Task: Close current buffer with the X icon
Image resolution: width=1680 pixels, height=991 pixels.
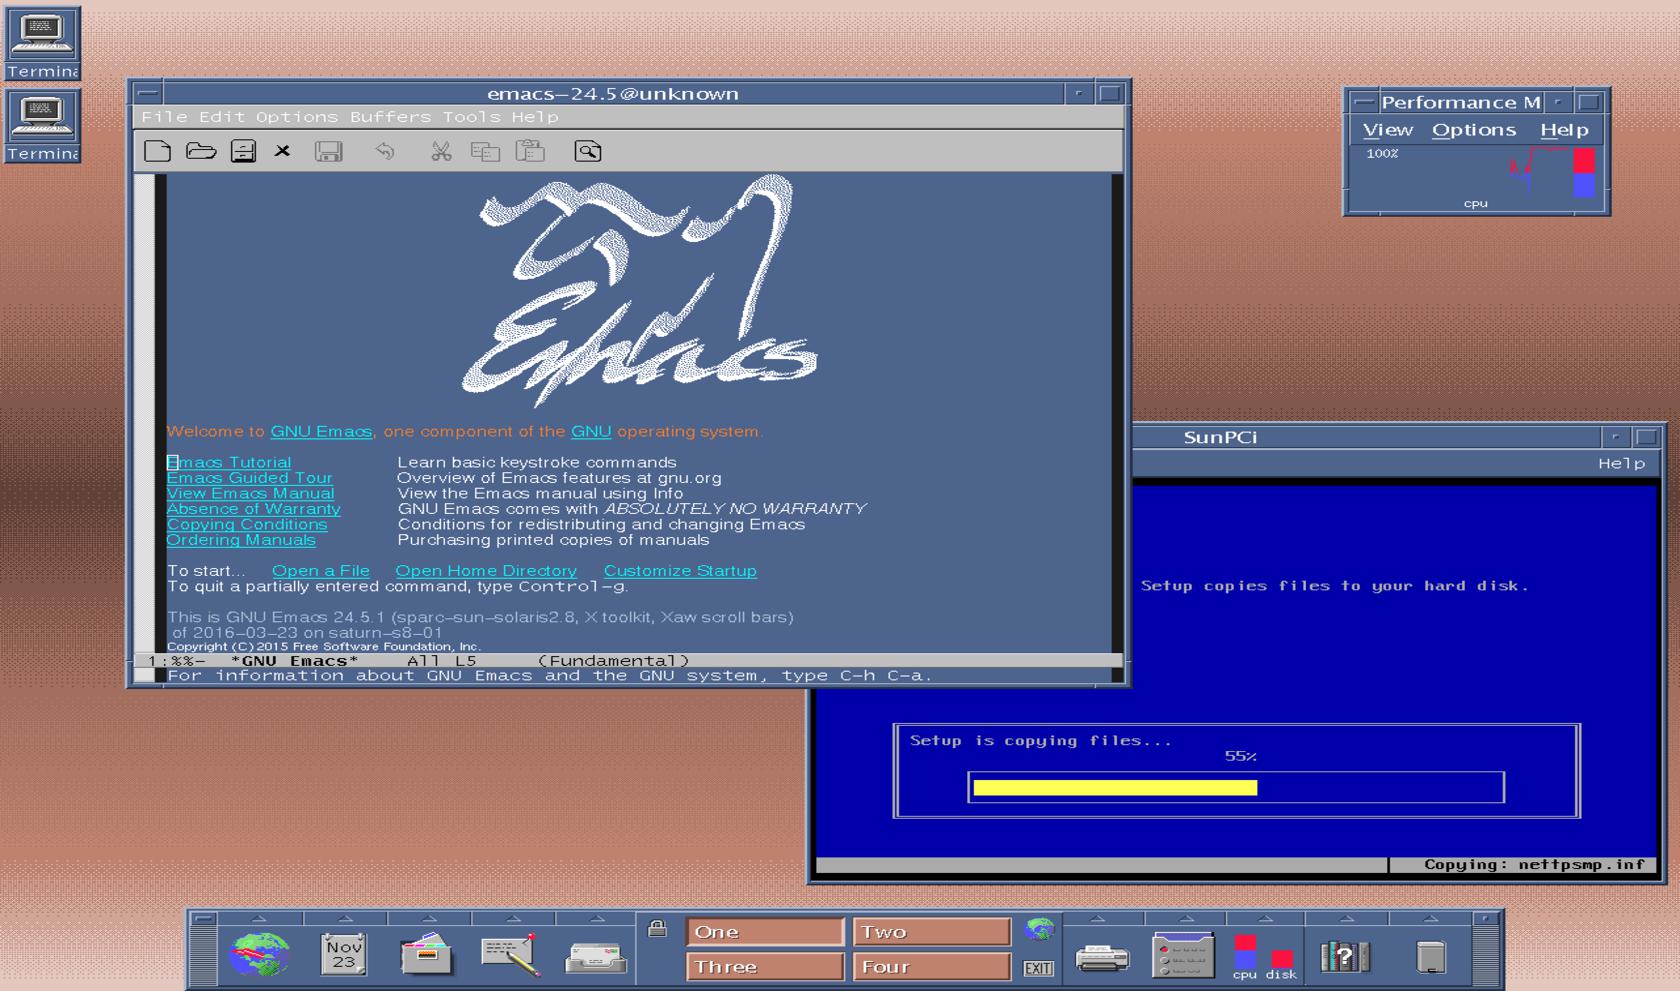Action: pyautogui.click(x=283, y=151)
